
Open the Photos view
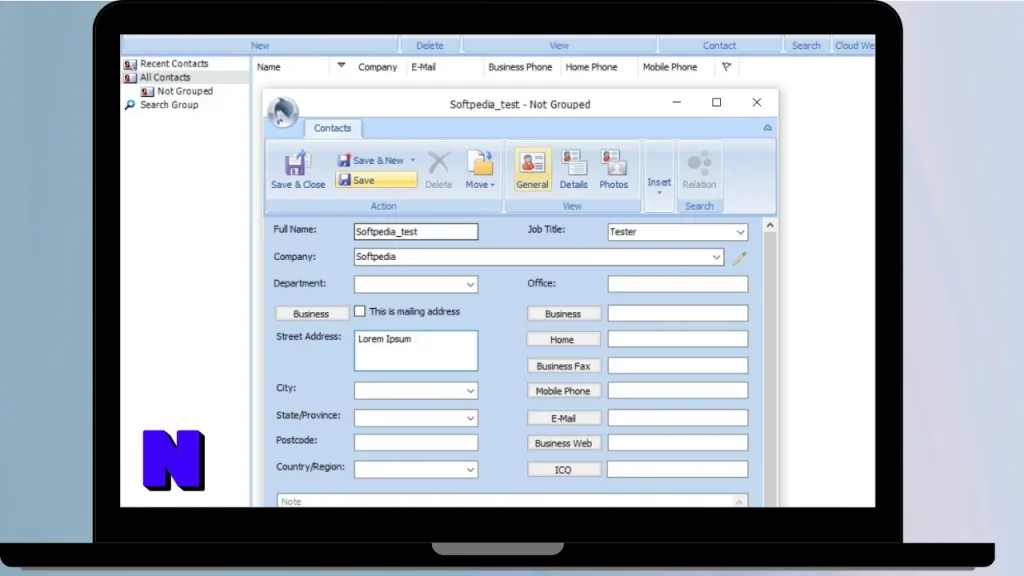(x=614, y=170)
